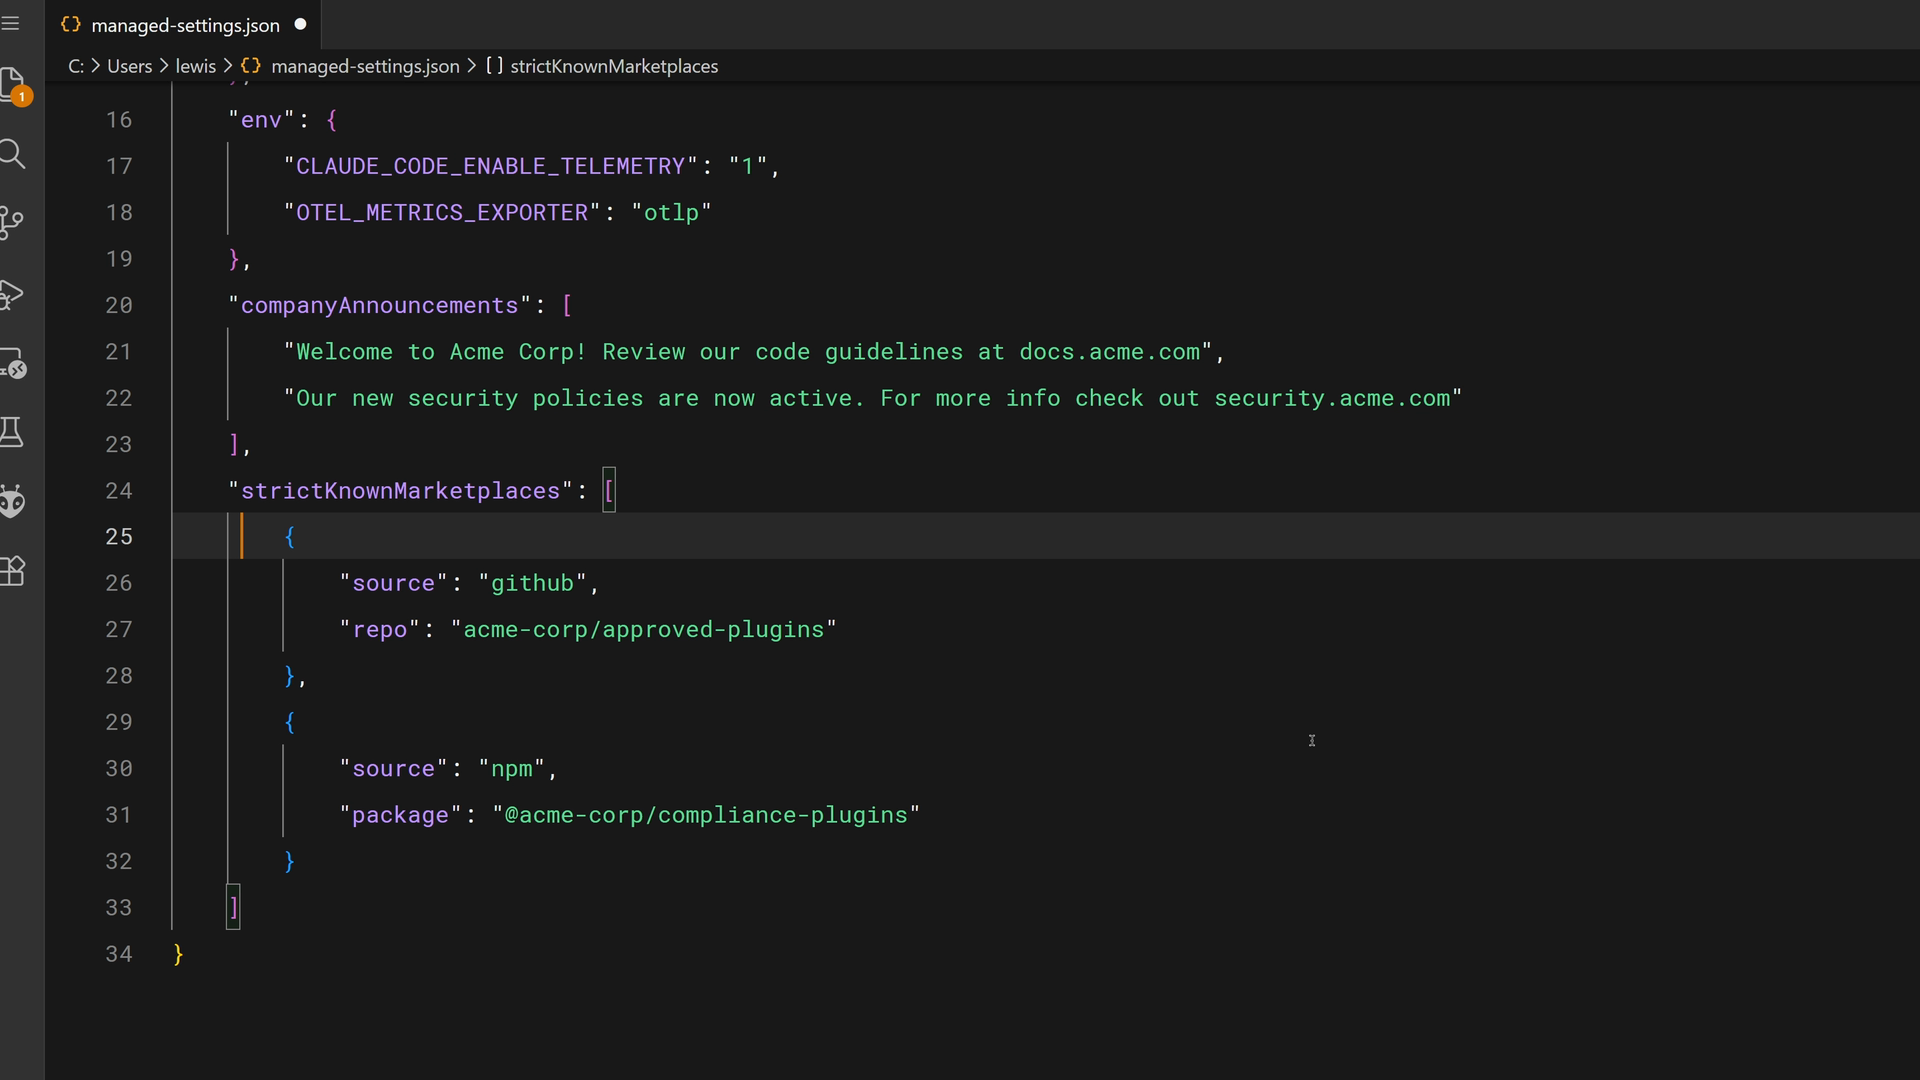Open the Search view in activity bar
The height and width of the screenshot is (1080, 1920).
[13, 154]
